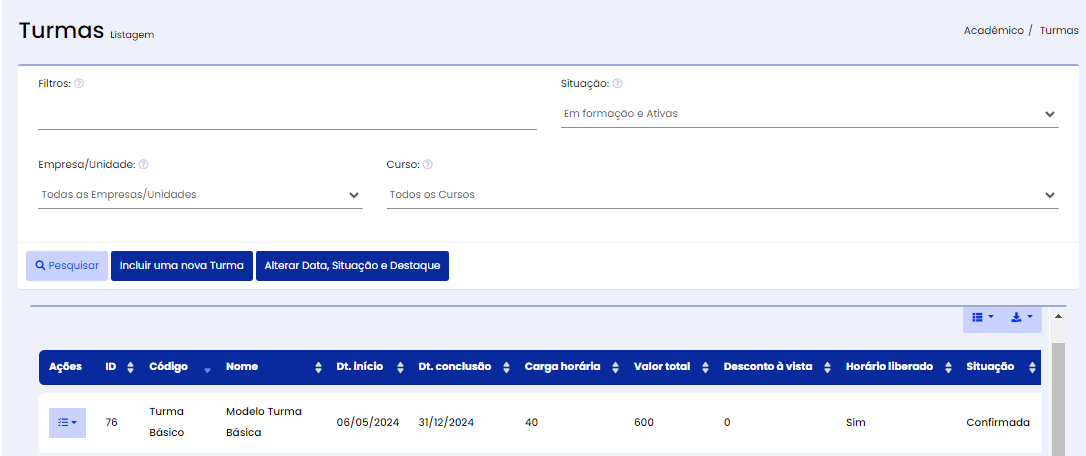The height and width of the screenshot is (456, 1086).
Task: Sort by Situação column arrows
Action: pos(1031,368)
